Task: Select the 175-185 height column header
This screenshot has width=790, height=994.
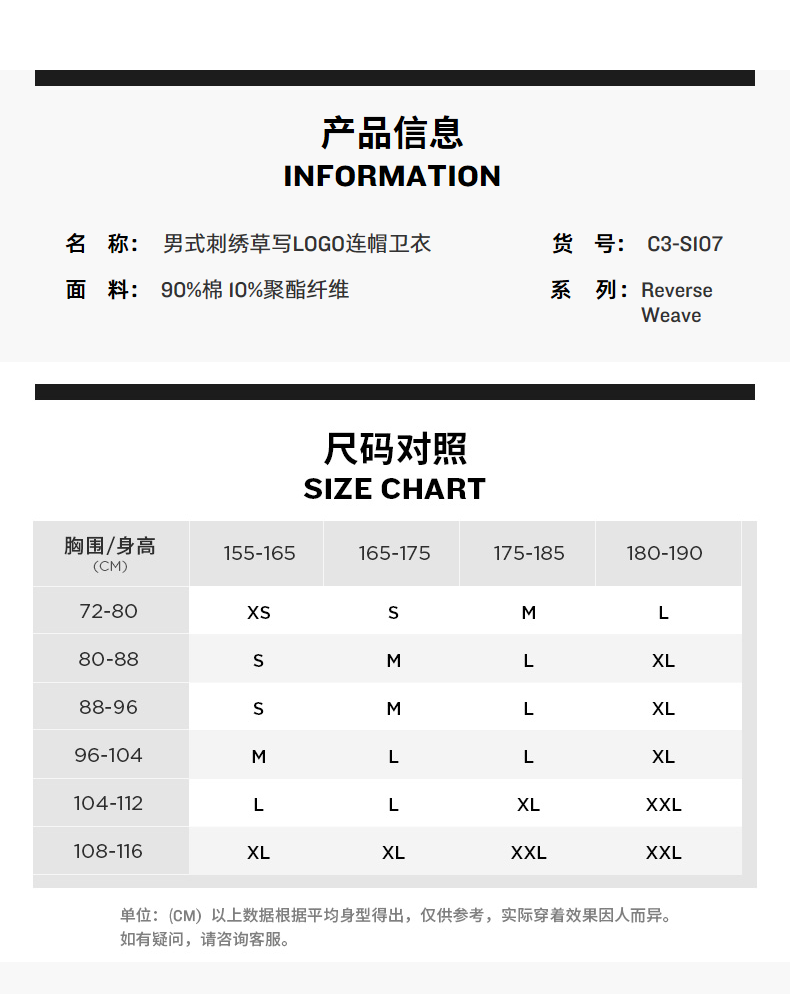Action: pos(529,553)
